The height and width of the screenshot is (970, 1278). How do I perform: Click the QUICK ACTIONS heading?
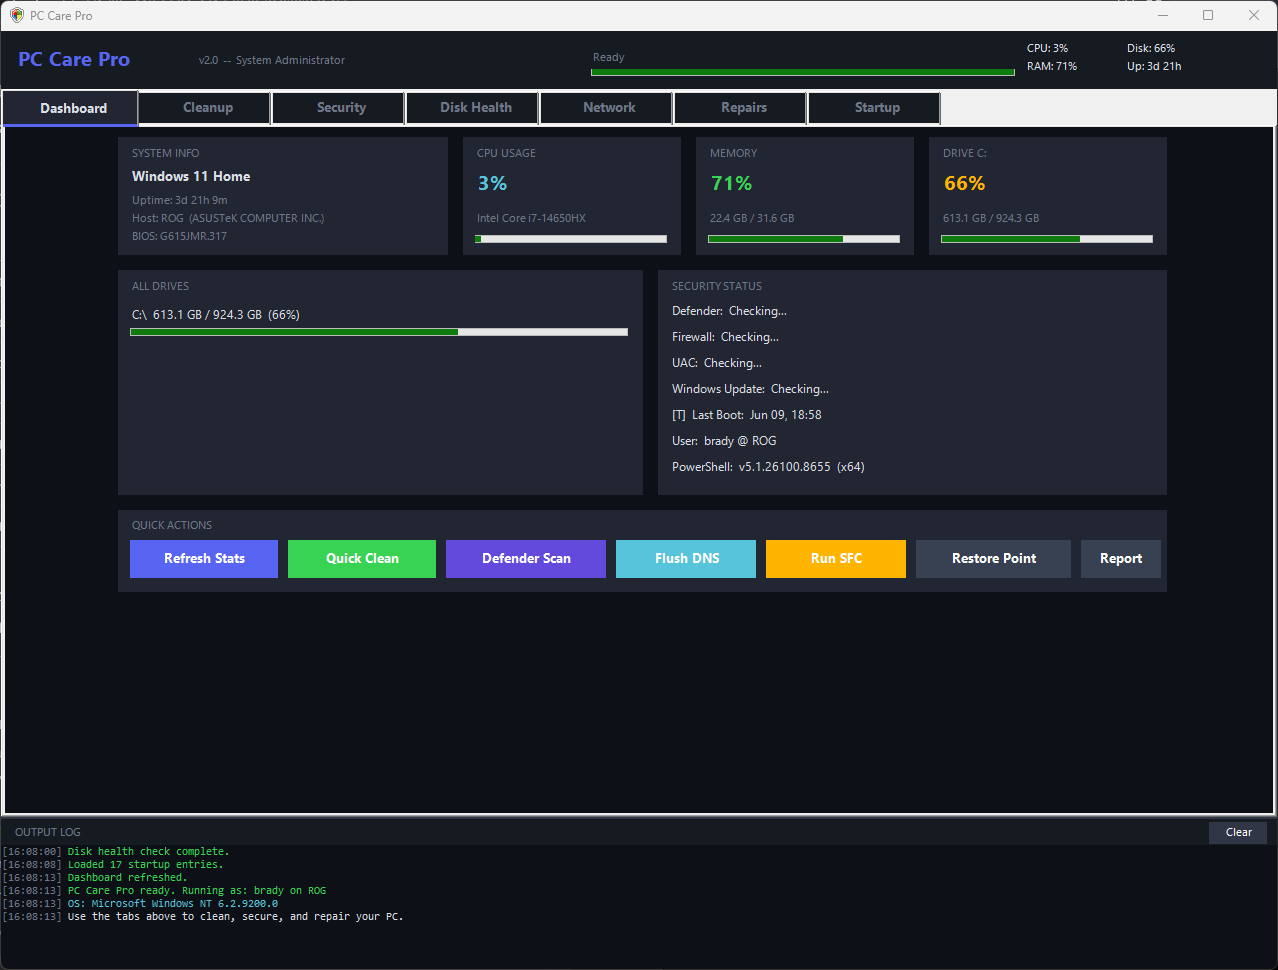pos(172,525)
